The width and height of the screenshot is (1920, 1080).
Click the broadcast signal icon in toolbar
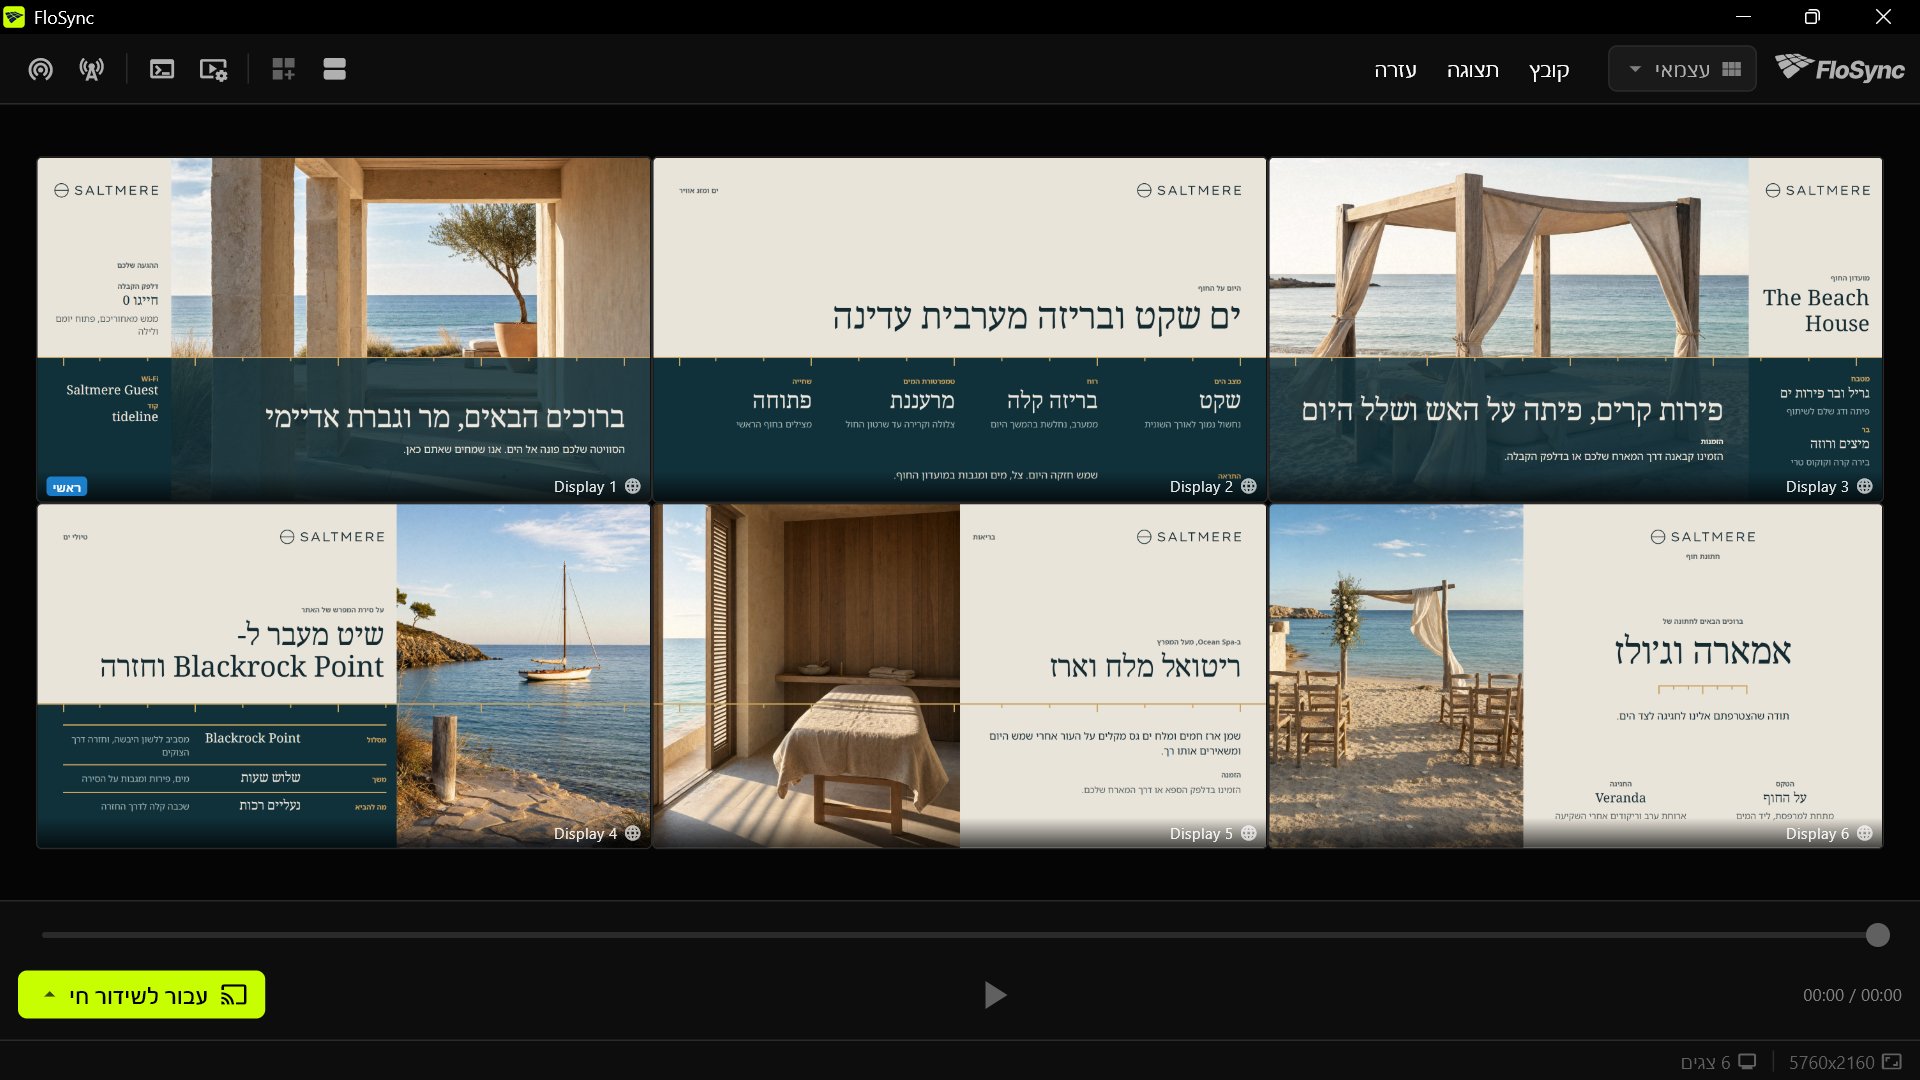coord(41,70)
